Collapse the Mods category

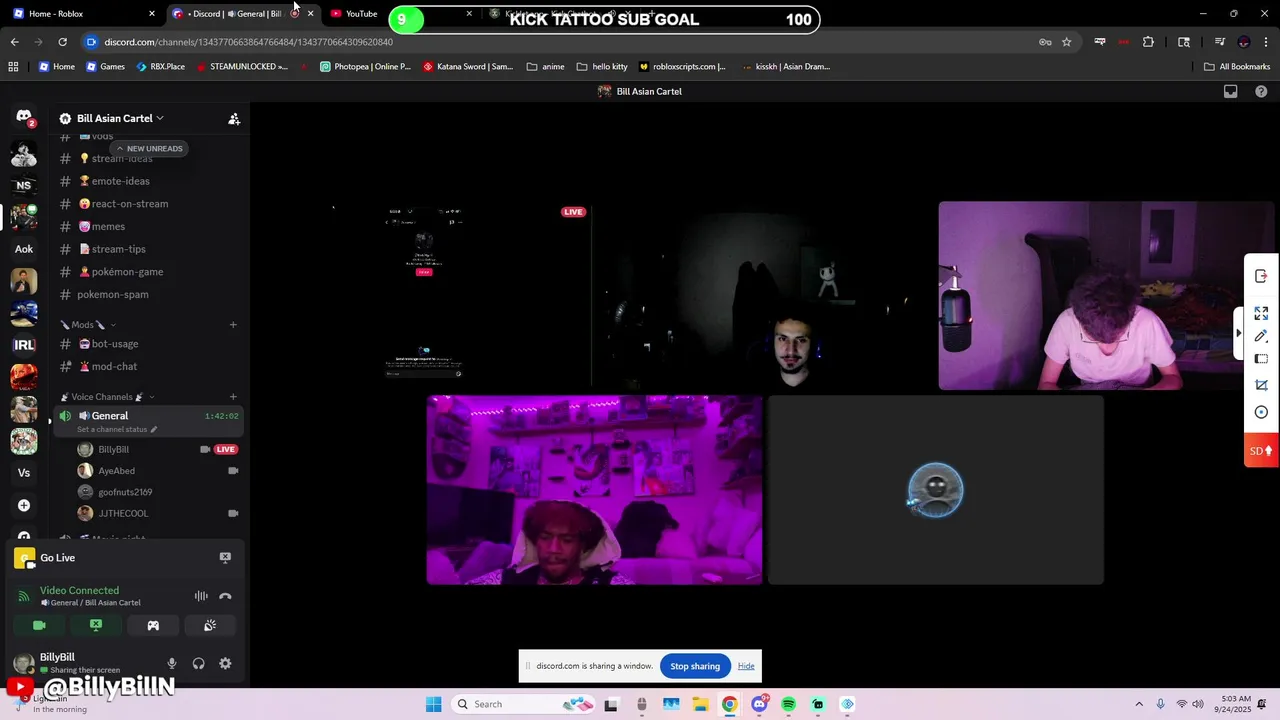[88, 324]
